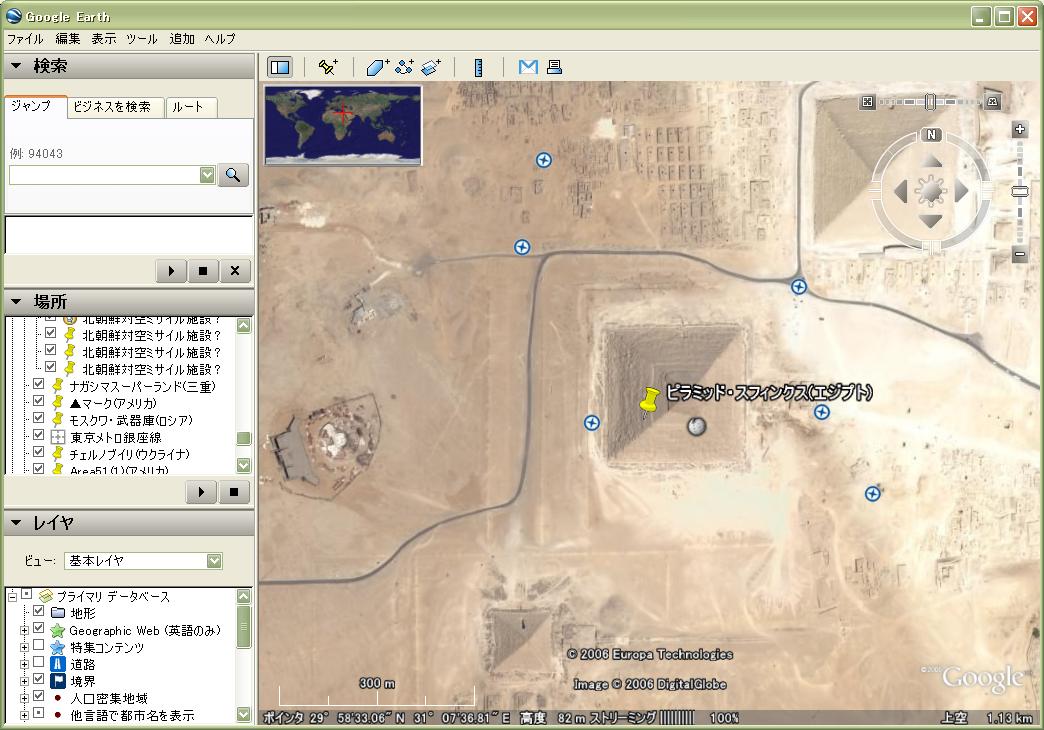1044x730 pixels.
Task: Stop search results tour
Action: click(202, 271)
